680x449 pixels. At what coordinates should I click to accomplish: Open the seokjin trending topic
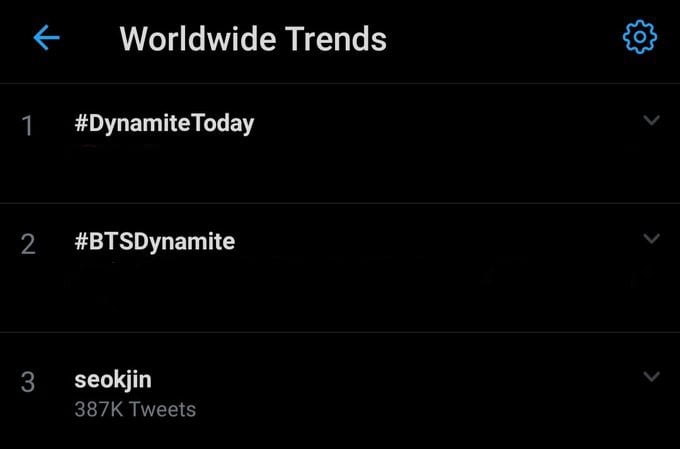click(113, 380)
